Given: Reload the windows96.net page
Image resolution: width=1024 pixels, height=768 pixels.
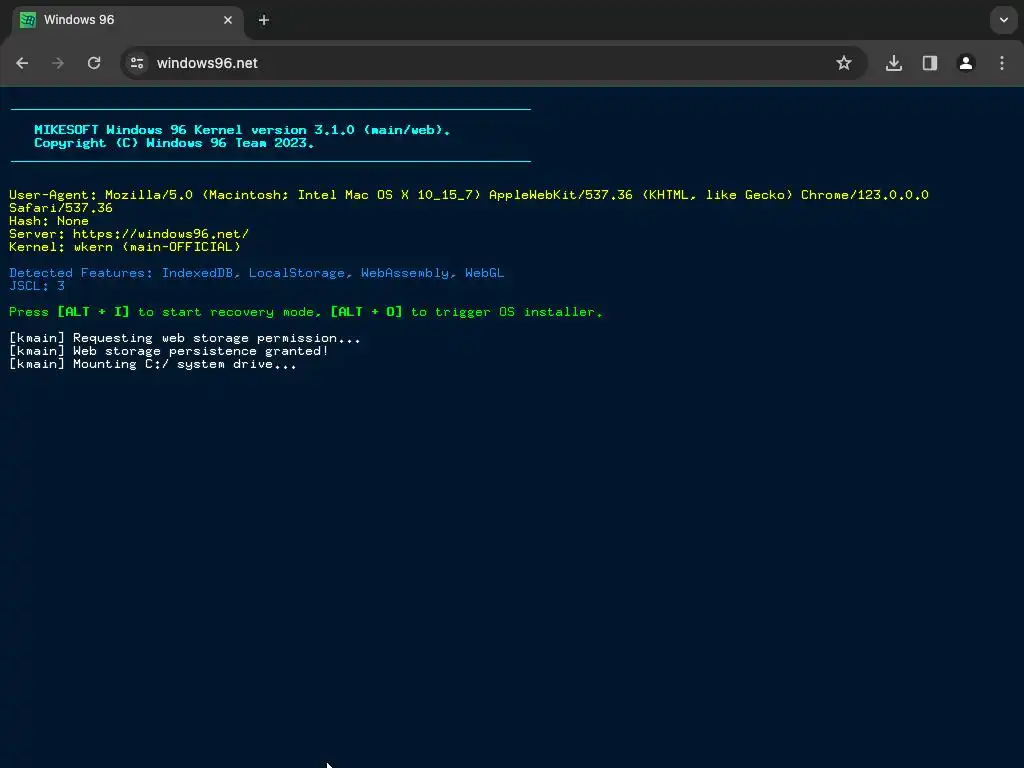Looking at the screenshot, I should (x=94, y=63).
